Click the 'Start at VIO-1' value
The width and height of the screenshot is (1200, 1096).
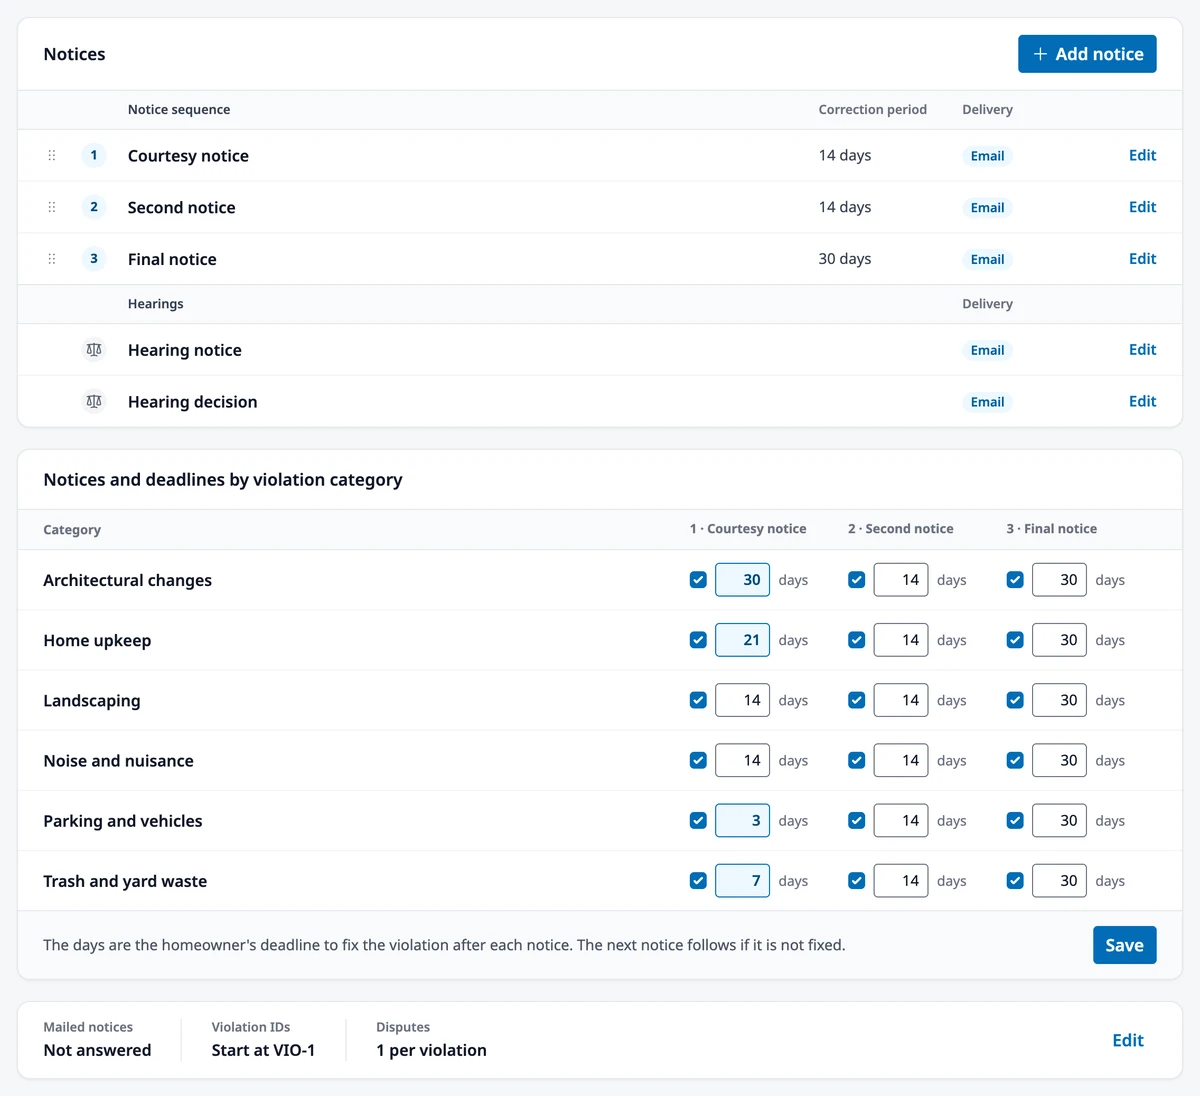[263, 1050]
